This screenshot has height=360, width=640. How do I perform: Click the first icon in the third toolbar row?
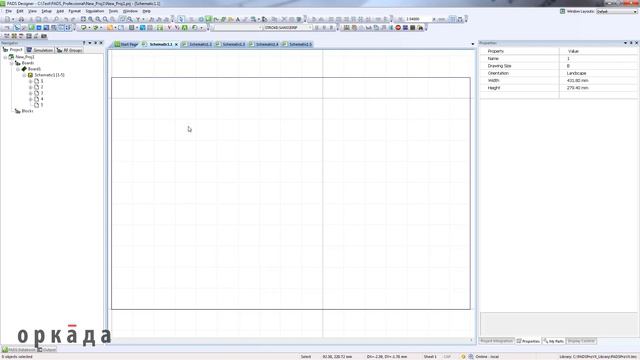7,36
